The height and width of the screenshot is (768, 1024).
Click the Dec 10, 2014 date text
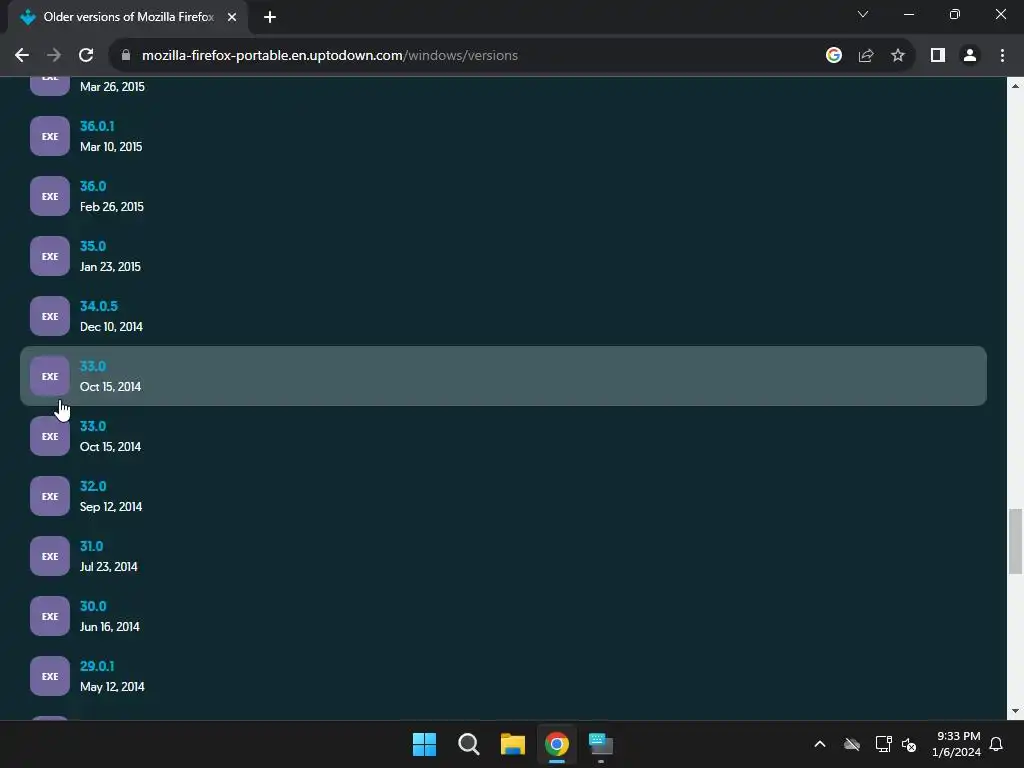111,327
